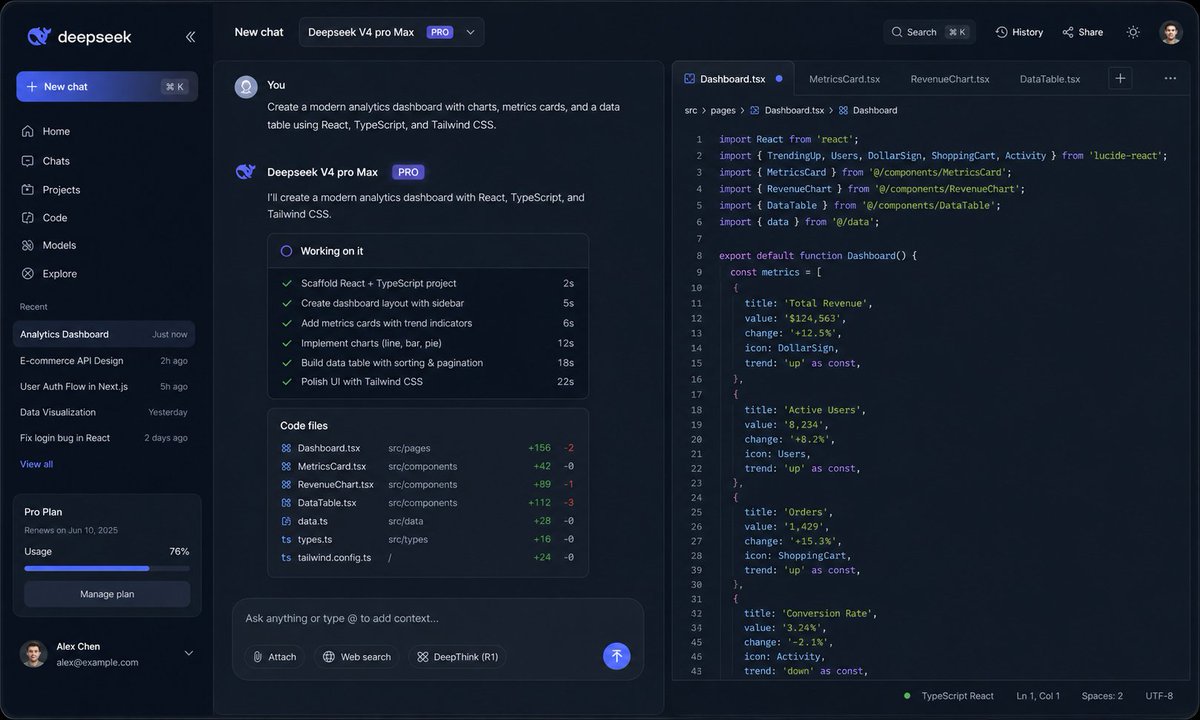Open Analytics Dashboard recent chat
The image size is (1200, 720).
click(104, 334)
